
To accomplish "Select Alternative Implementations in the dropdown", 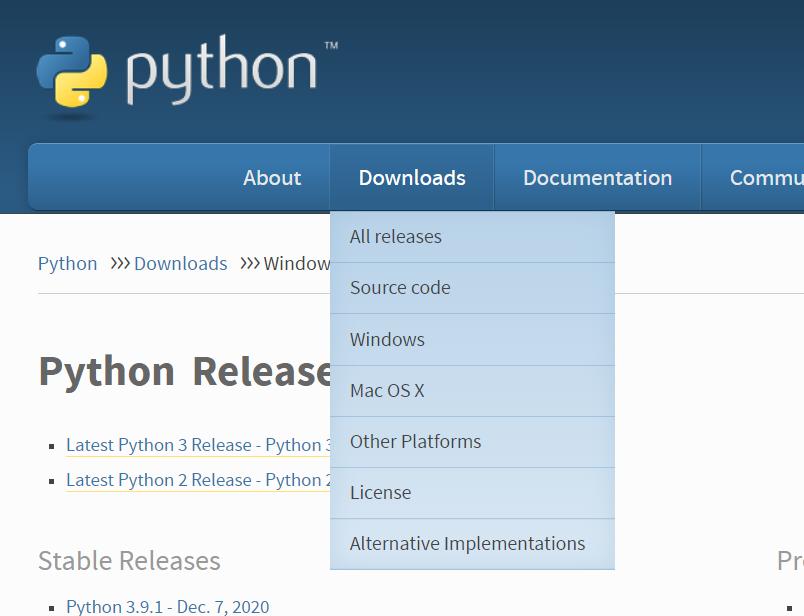I will pos(472,544).
